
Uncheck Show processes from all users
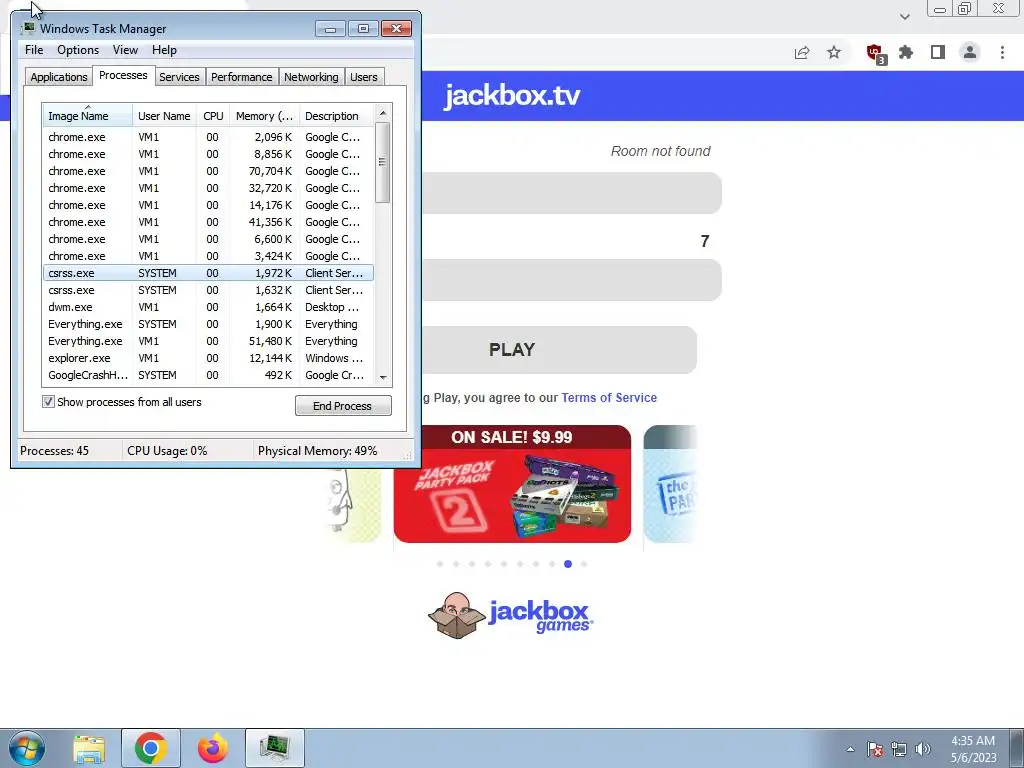point(48,402)
